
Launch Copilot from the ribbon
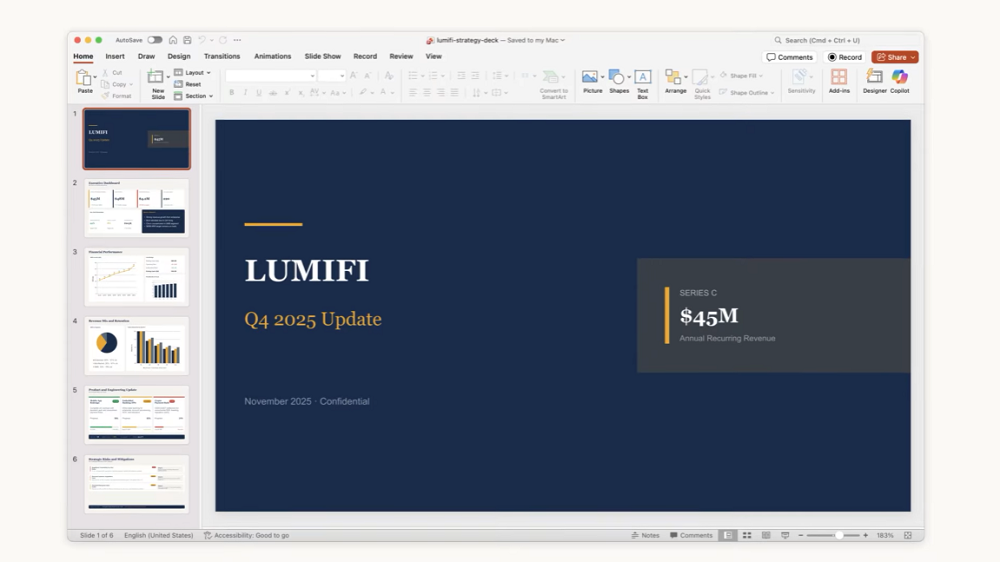pos(900,80)
